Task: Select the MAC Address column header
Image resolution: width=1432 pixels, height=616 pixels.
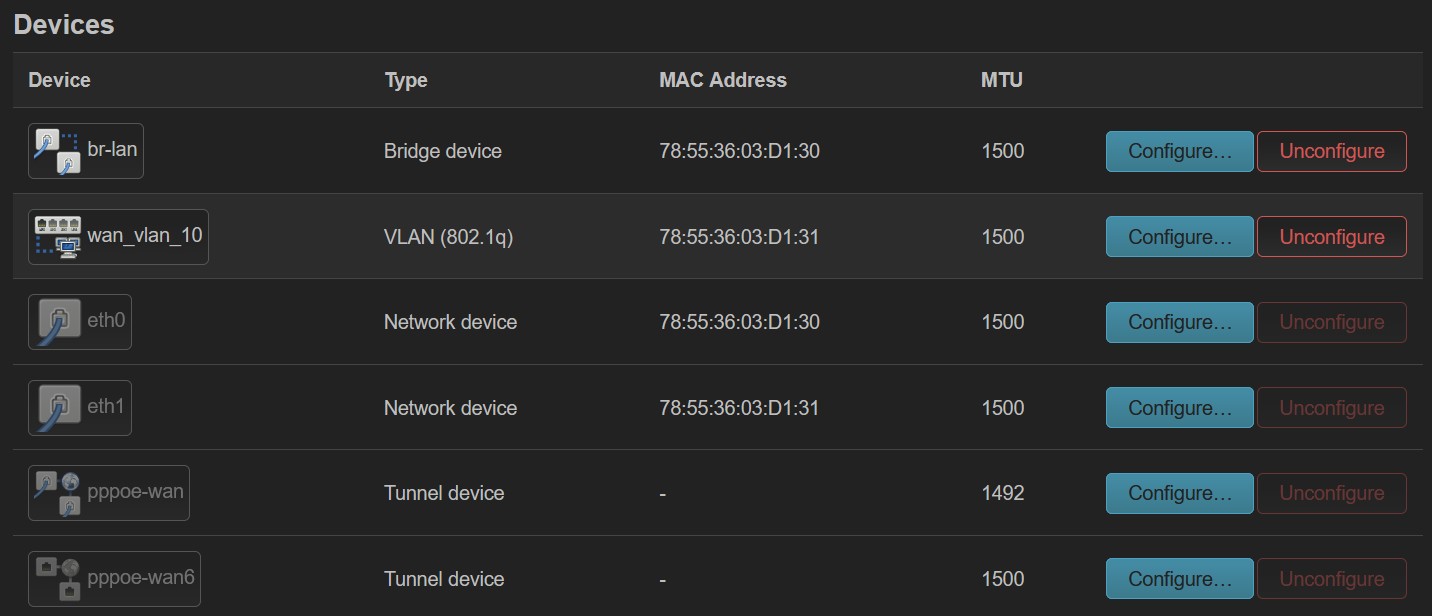Action: 723,80
